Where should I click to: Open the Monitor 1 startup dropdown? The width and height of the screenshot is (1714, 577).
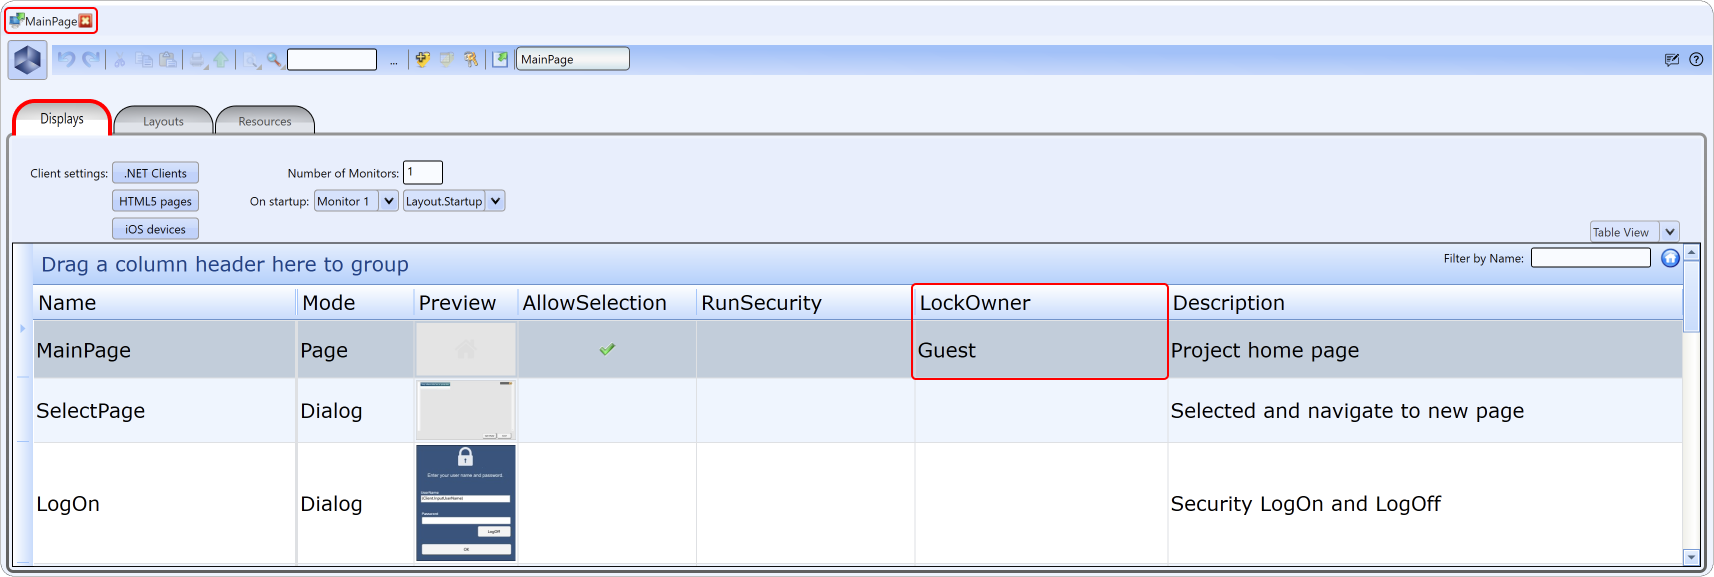389,201
